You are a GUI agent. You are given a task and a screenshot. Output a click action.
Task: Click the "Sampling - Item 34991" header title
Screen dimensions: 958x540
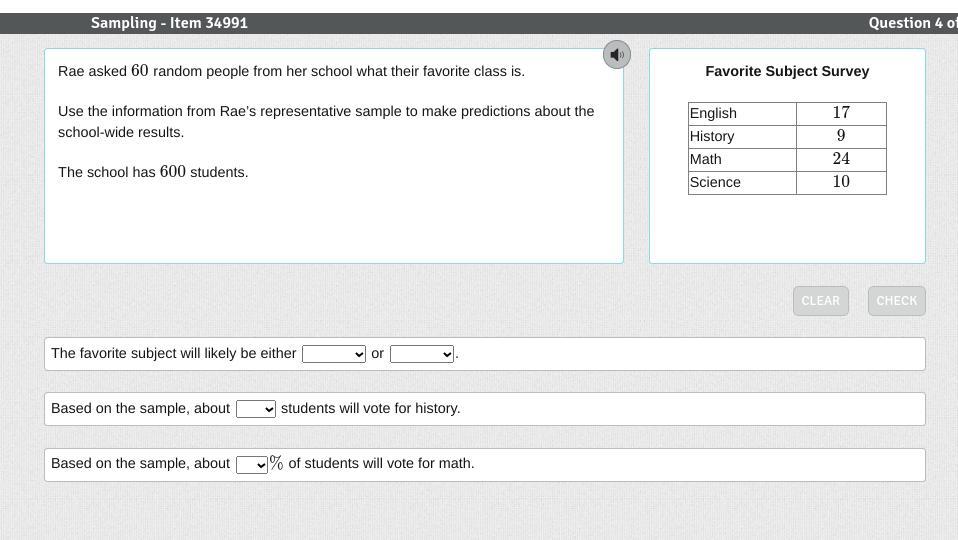click(x=169, y=23)
